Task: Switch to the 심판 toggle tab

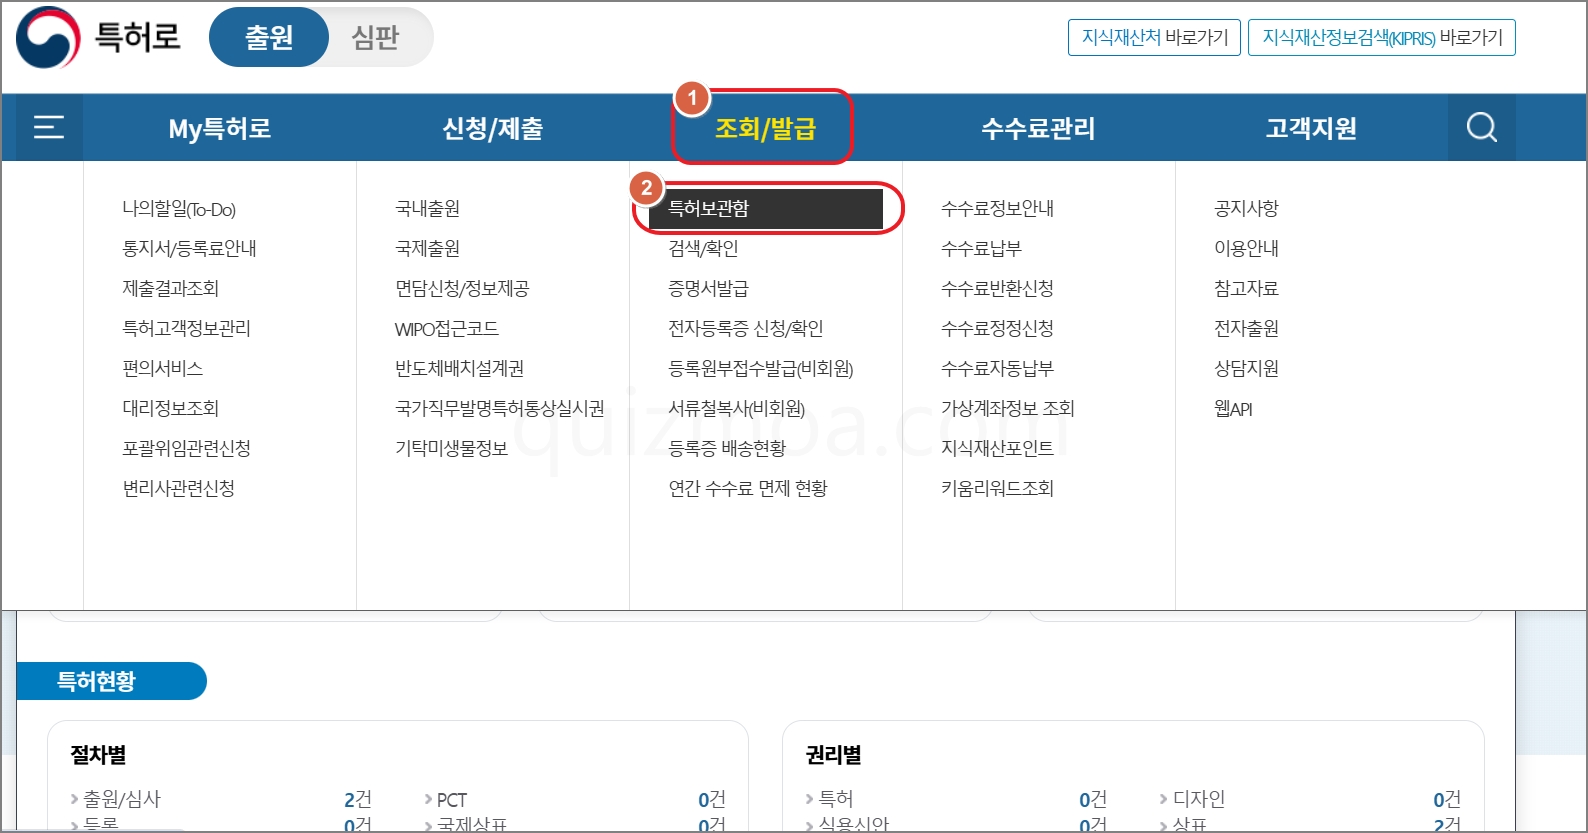Action: point(376,37)
